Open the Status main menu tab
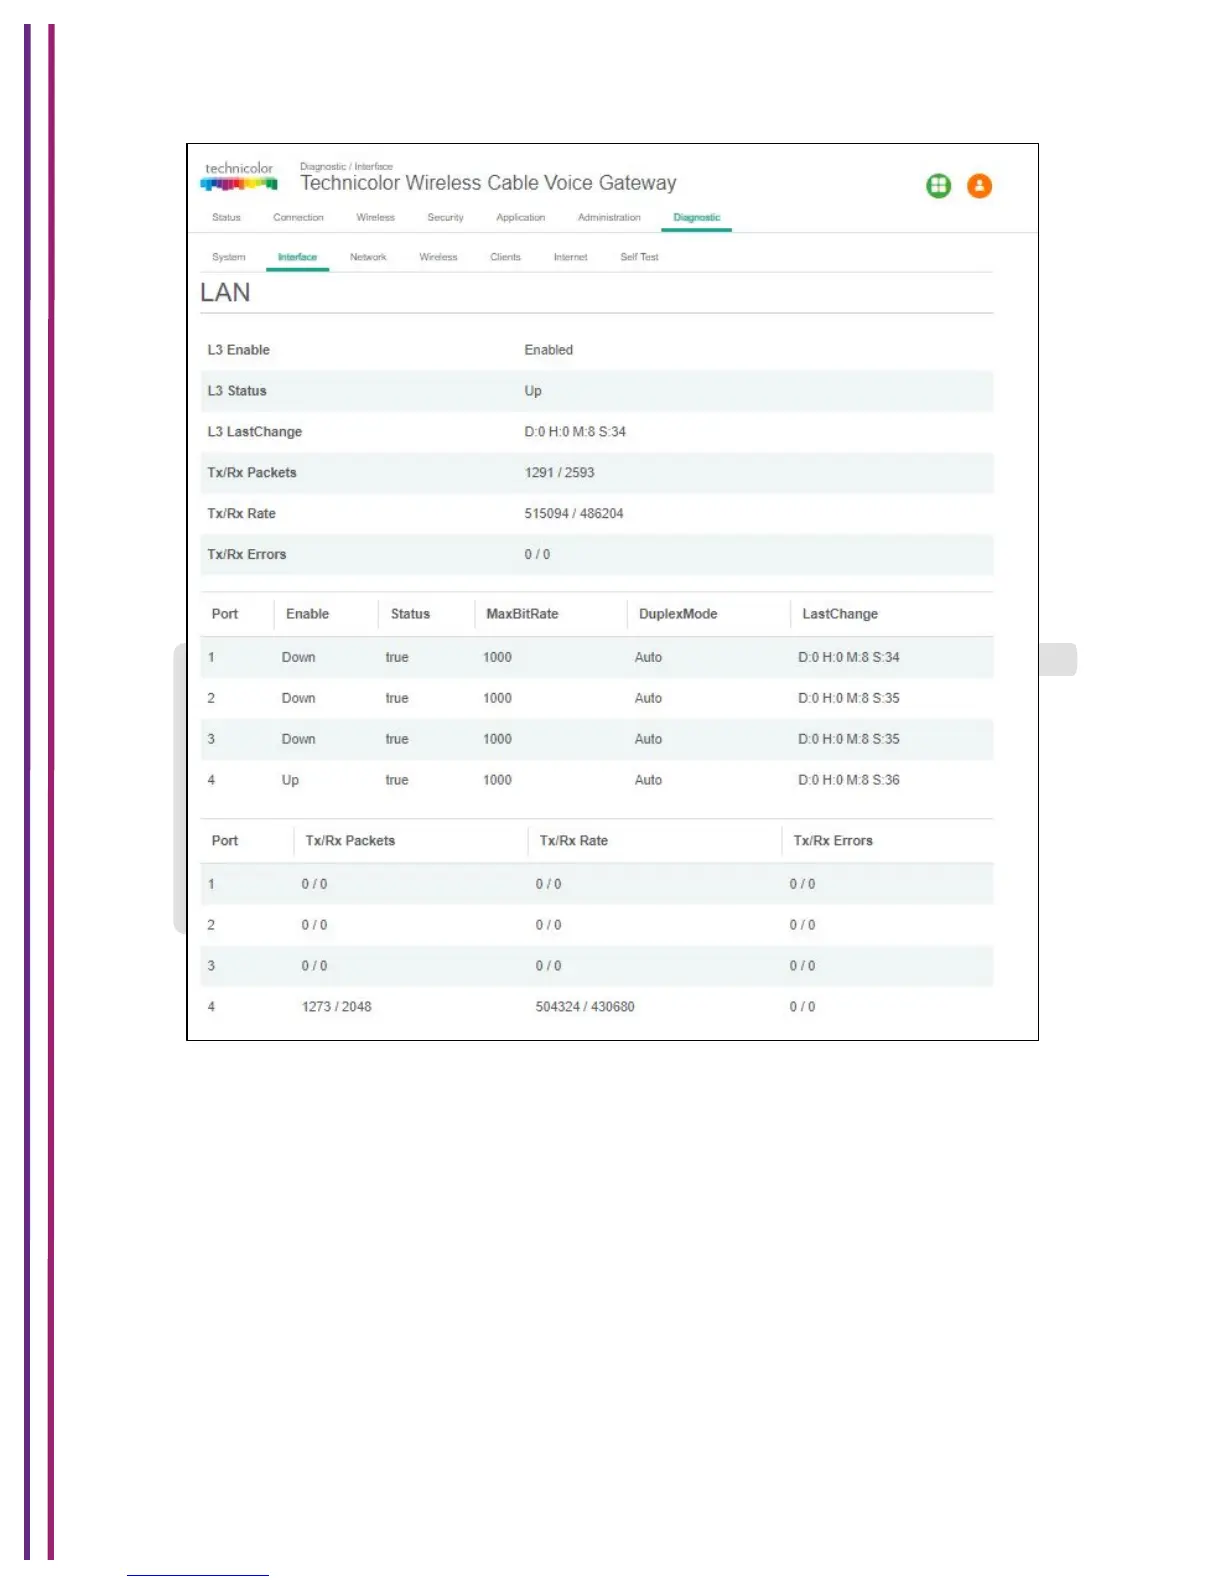Screen dimensions: 1224x1584 (x=226, y=217)
